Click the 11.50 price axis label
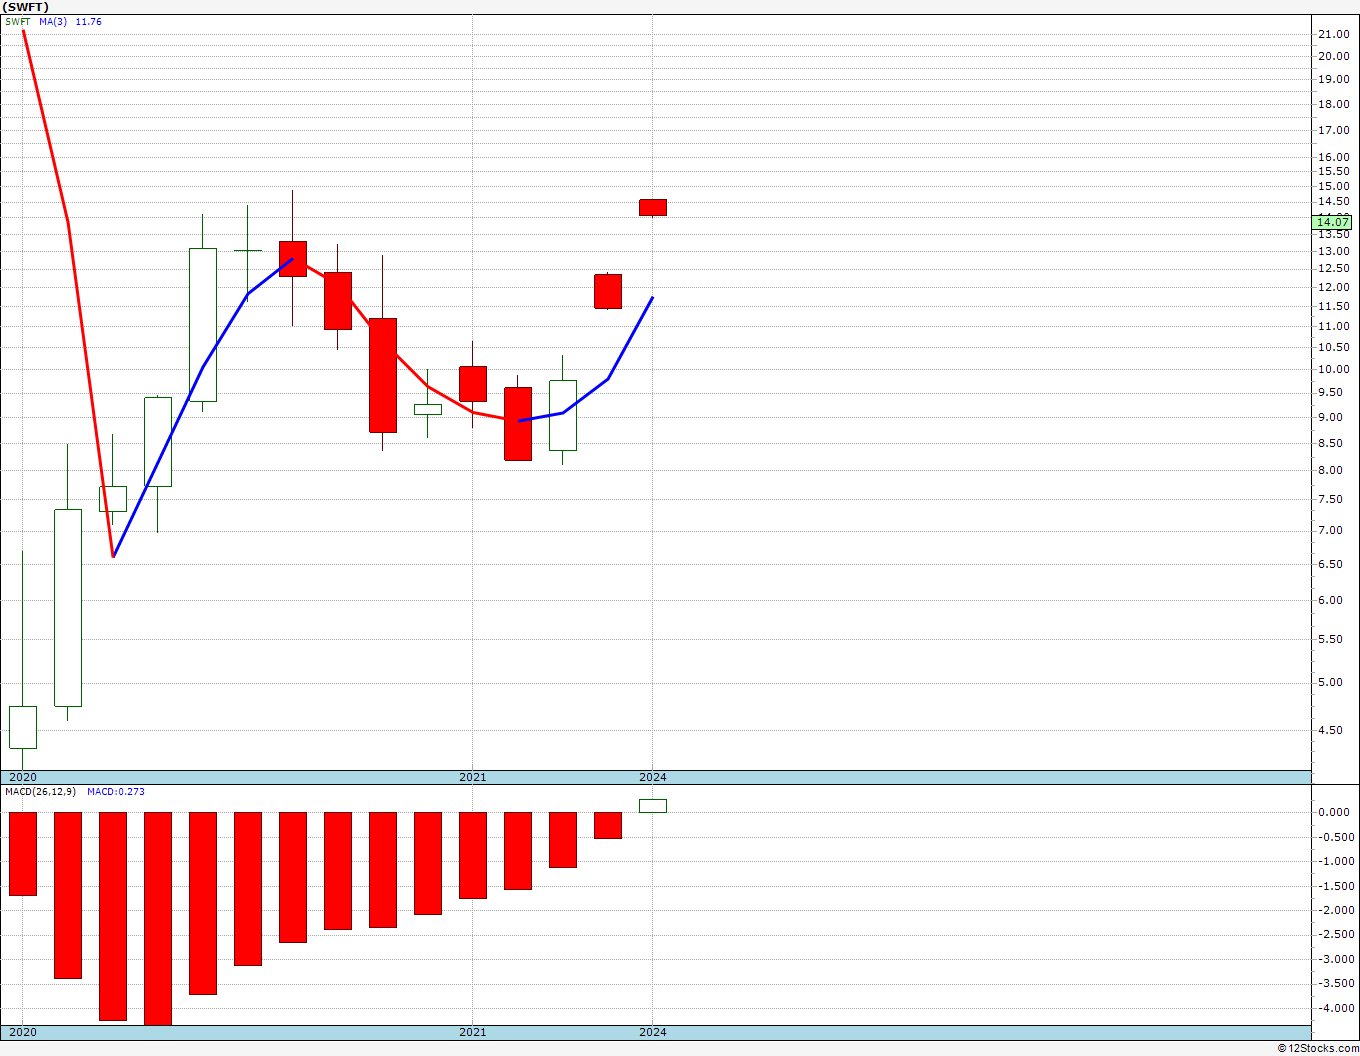 pos(1333,306)
